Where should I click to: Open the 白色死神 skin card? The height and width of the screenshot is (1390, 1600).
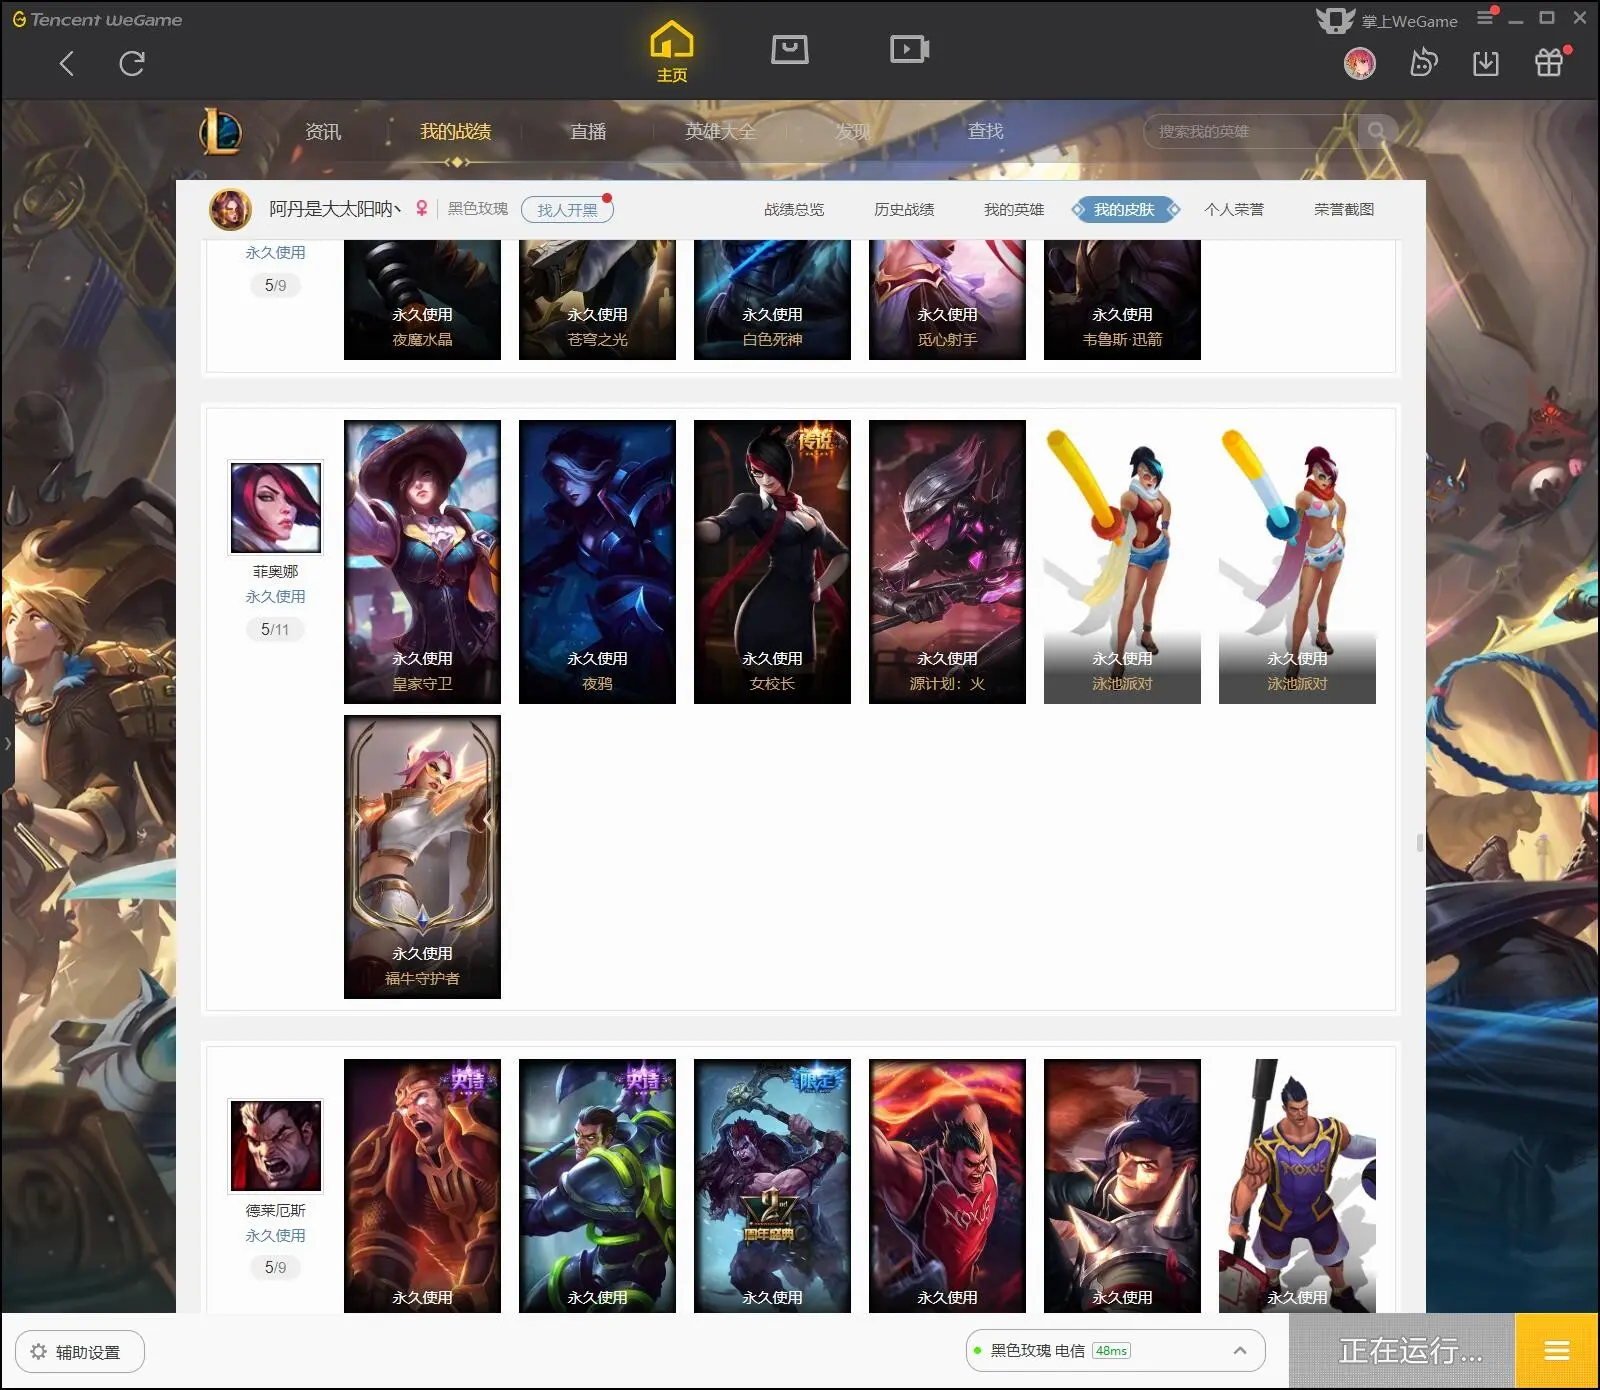pyautogui.click(x=772, y=300)
